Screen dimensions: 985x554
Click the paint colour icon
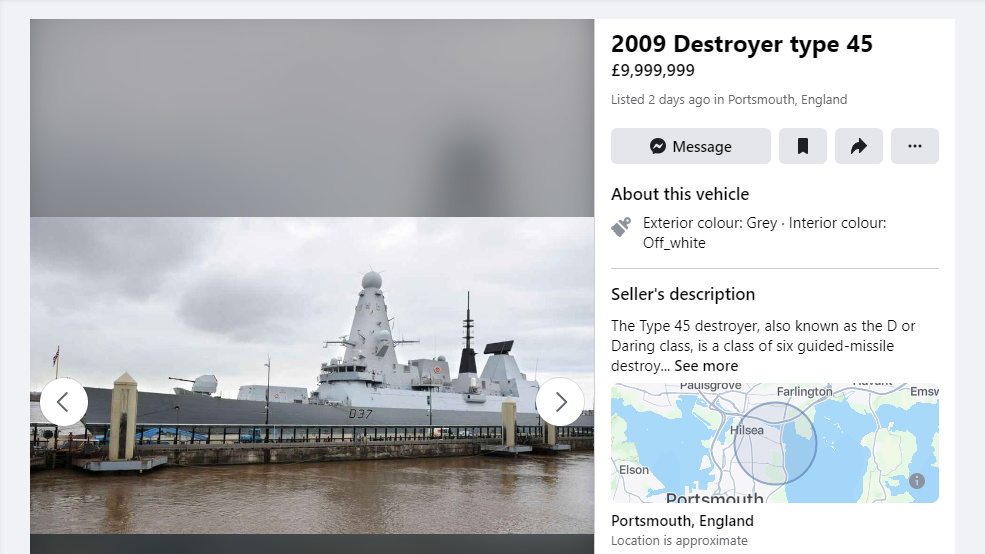point(621,227)
